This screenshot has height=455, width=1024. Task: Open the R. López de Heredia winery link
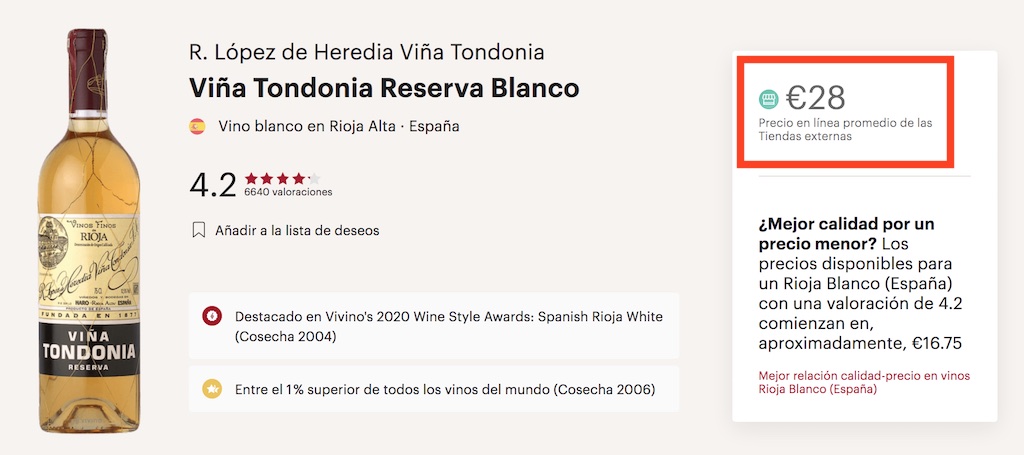tap(366, 53)
